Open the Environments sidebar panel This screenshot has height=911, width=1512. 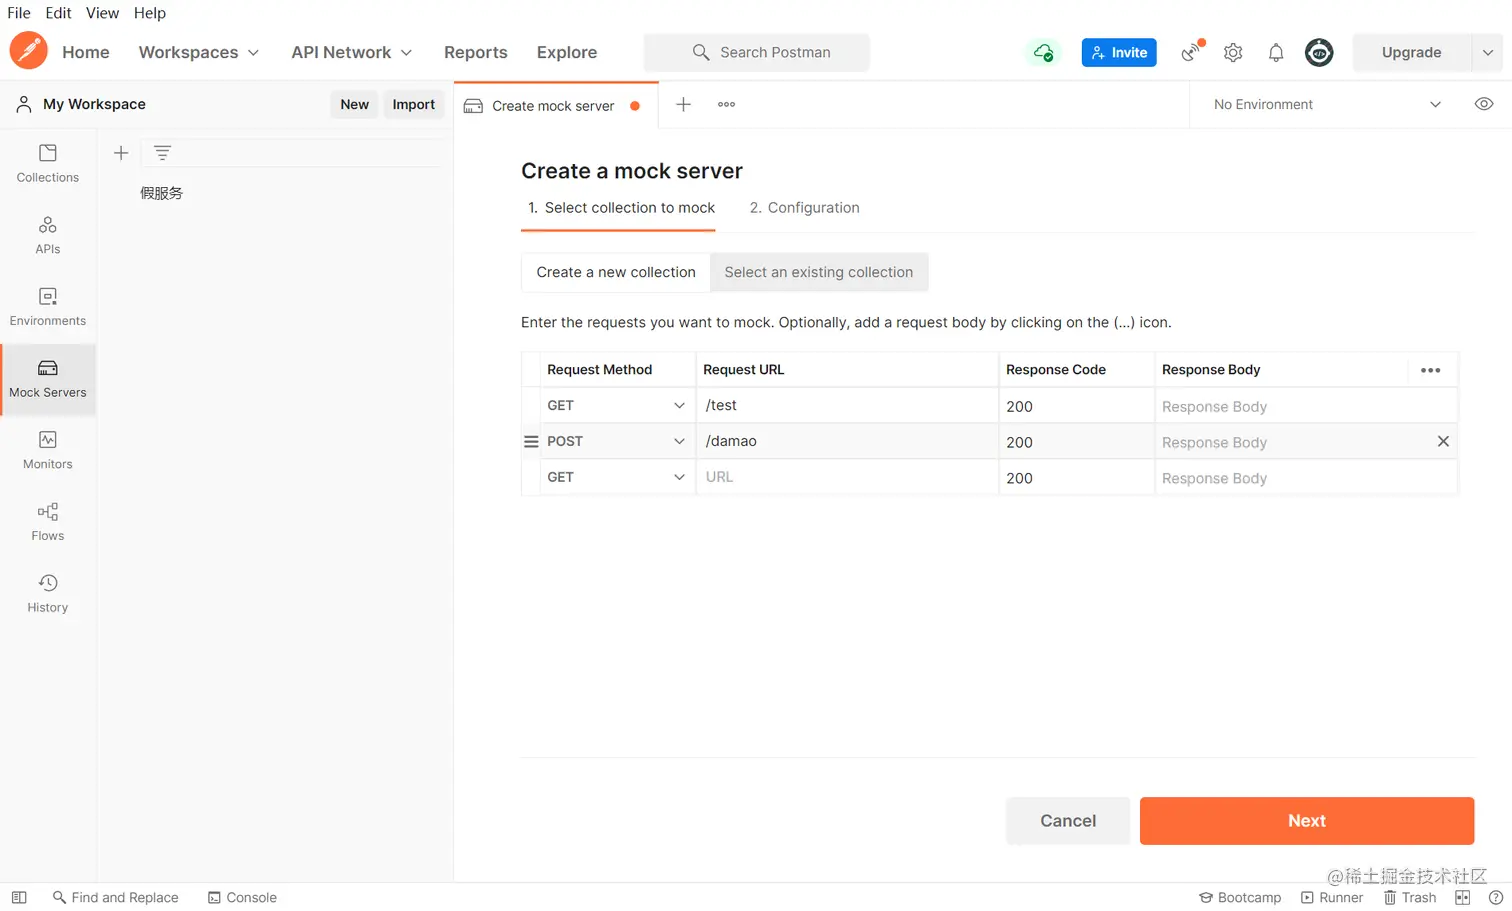pos(47,307)
